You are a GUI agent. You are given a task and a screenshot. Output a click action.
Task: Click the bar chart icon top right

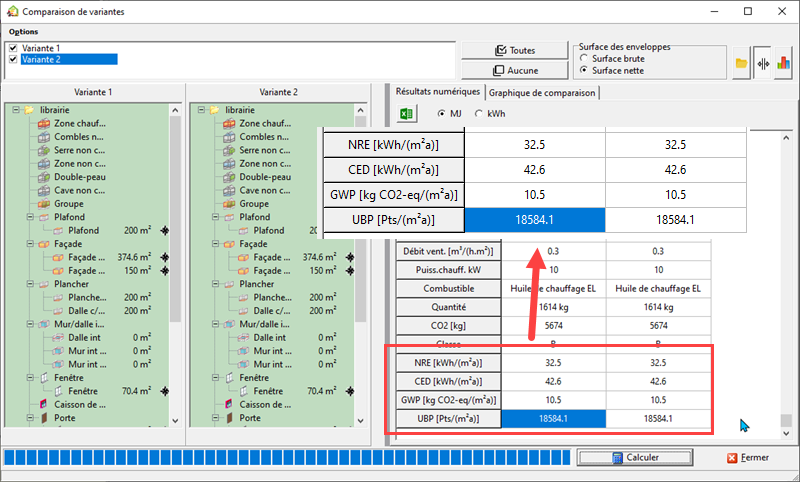tap(783, 63)
